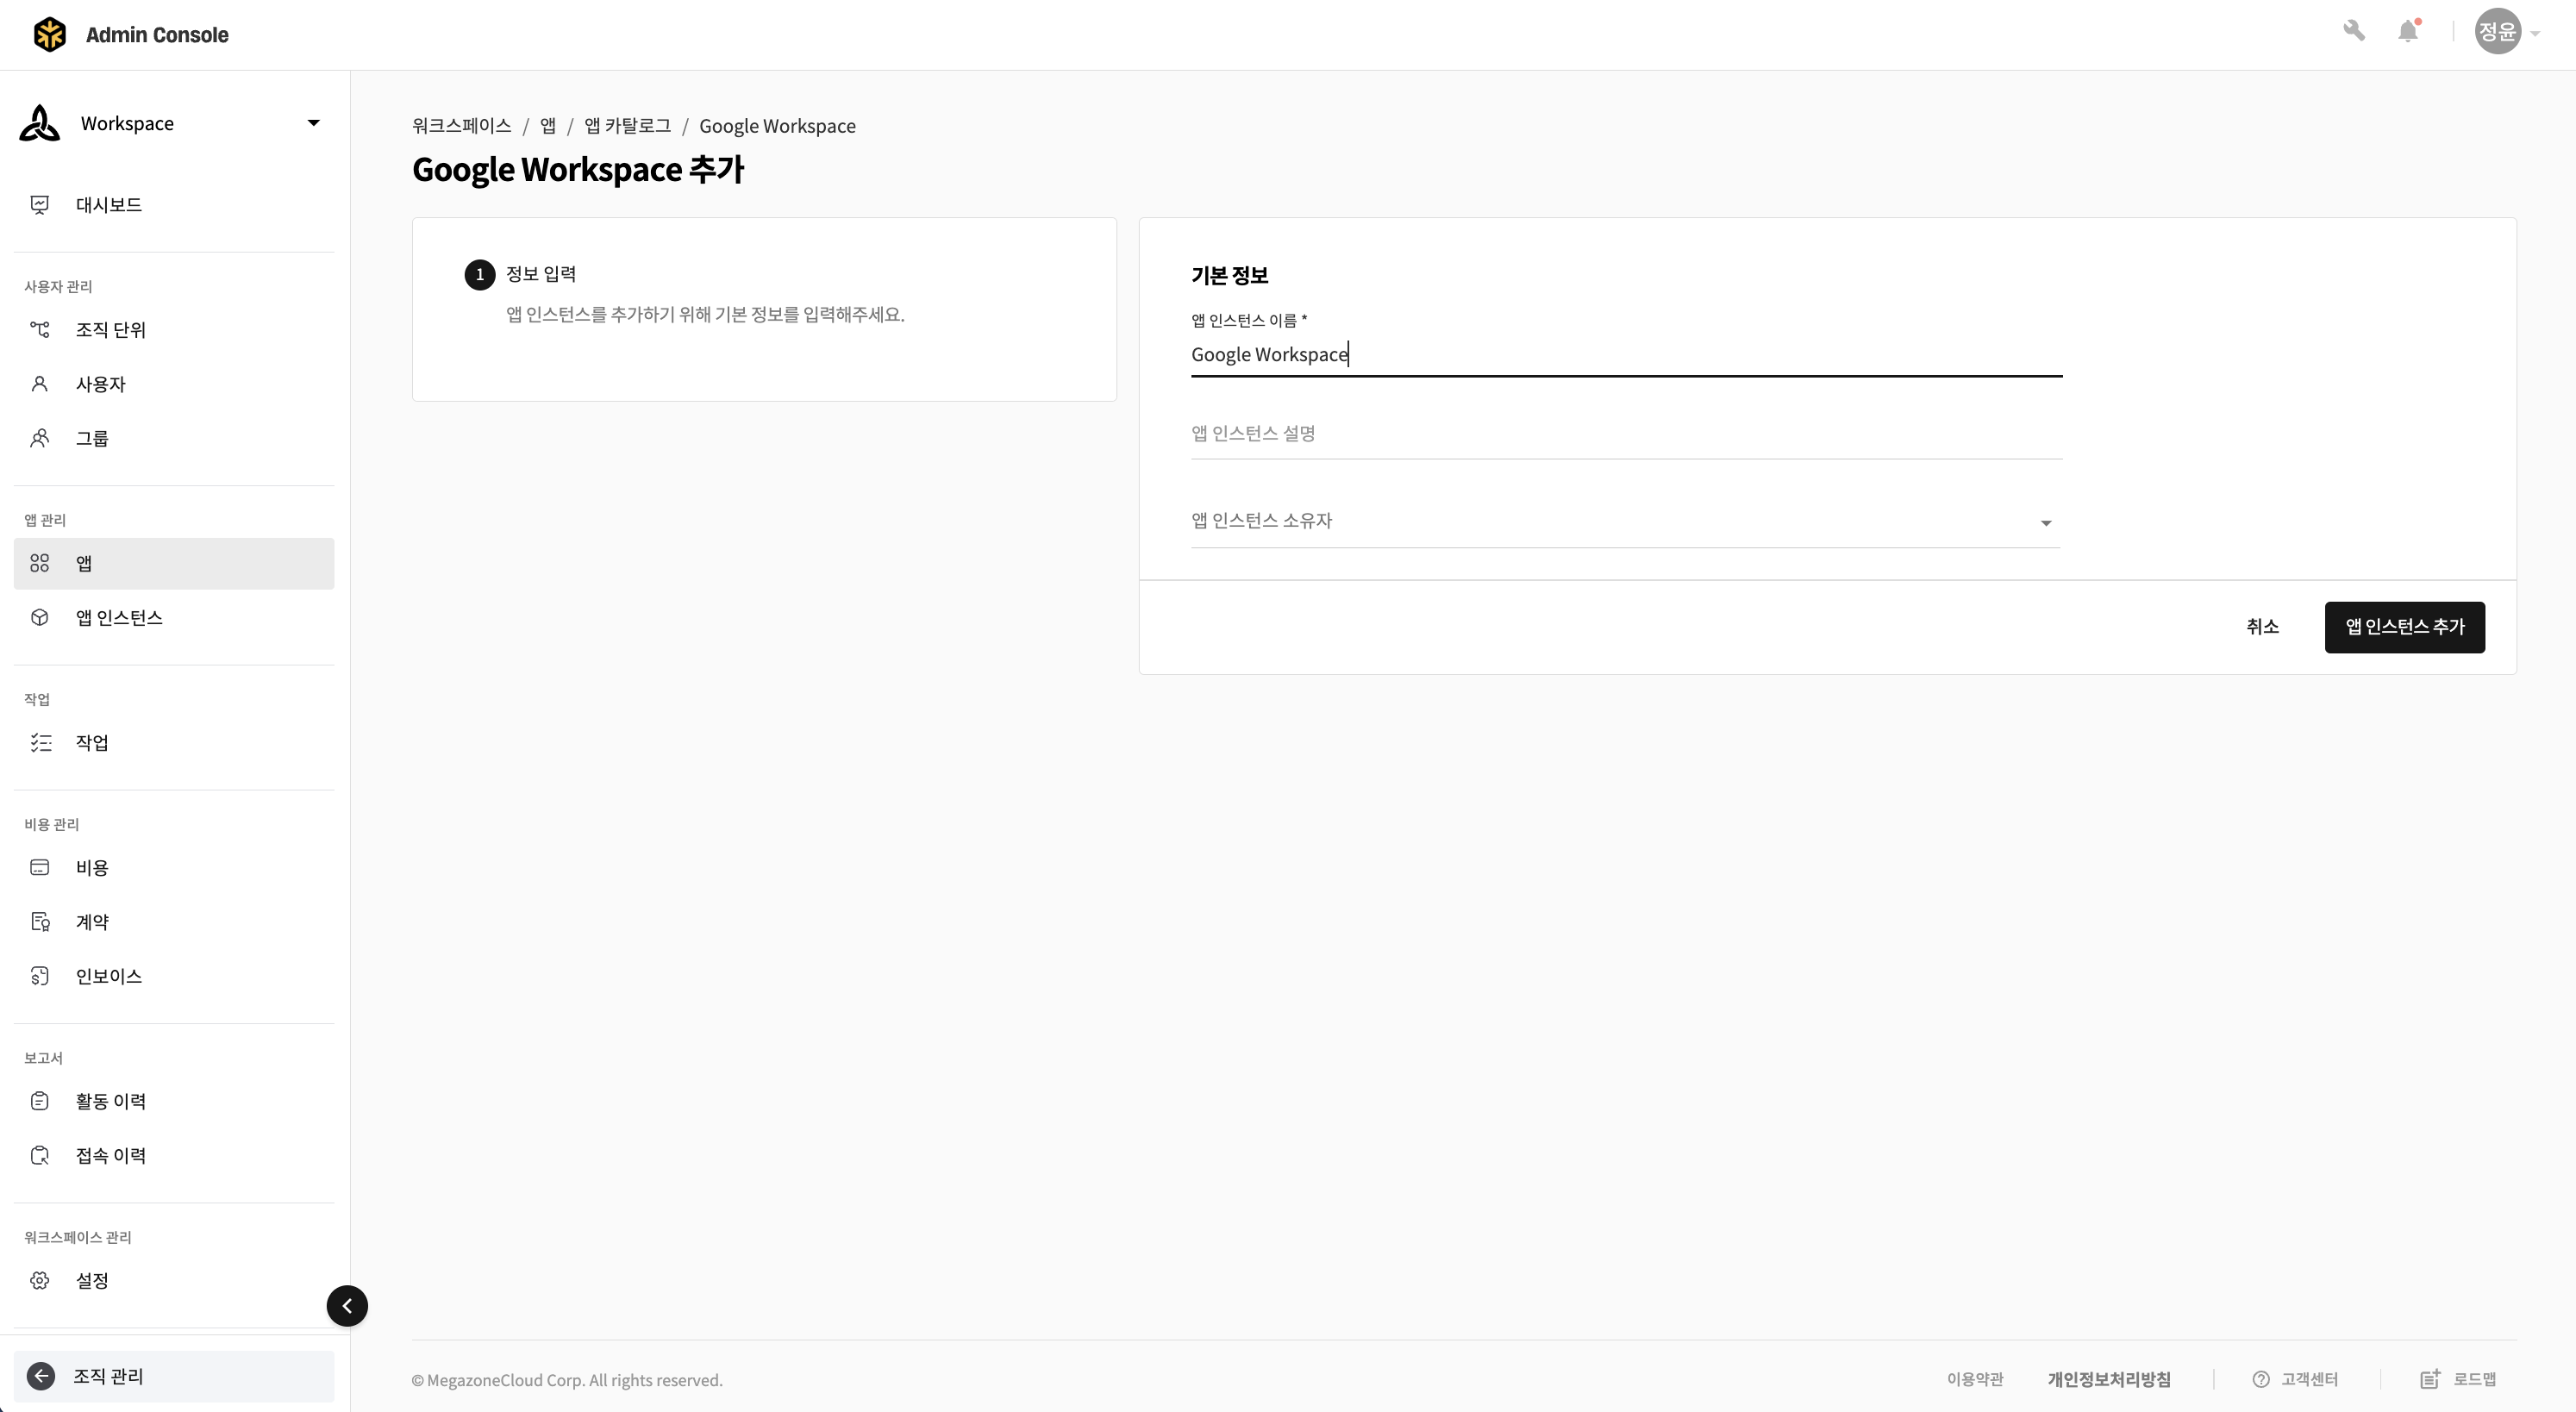Click step 1 정보 입력

click(x=521, y=274)
